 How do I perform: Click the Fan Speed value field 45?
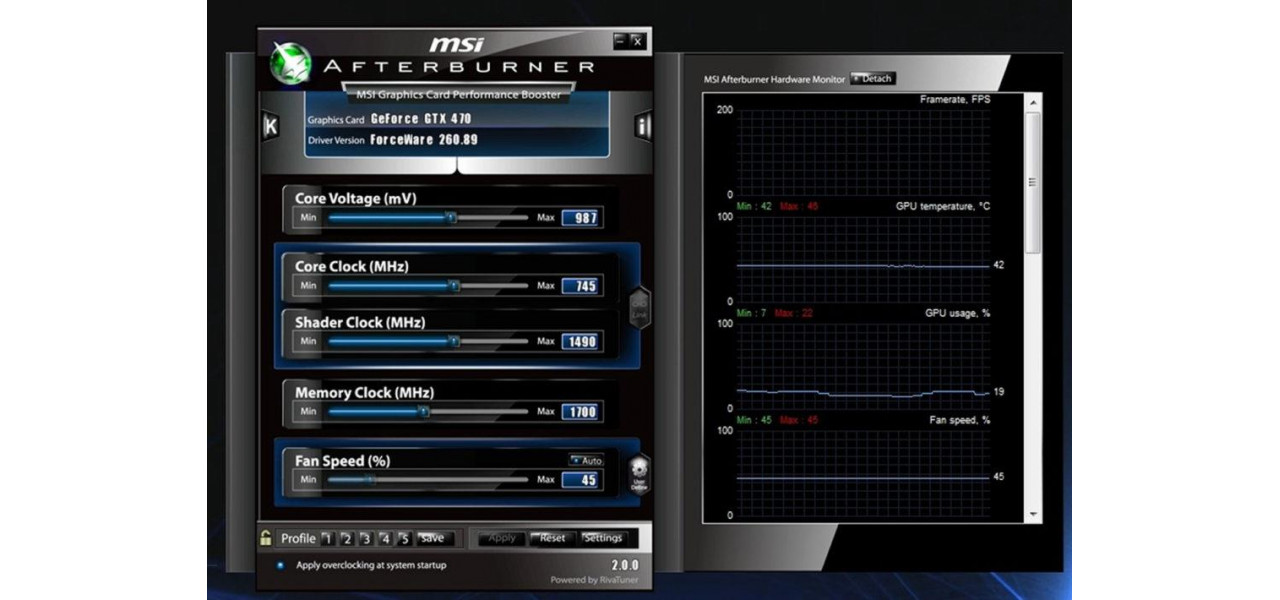(x=580, y=481)
